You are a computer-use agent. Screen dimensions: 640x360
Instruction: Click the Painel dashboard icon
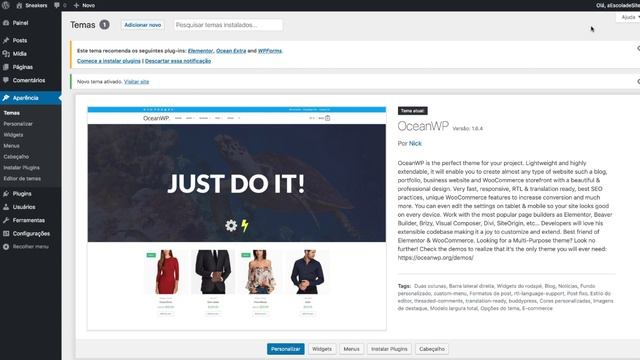6,23
